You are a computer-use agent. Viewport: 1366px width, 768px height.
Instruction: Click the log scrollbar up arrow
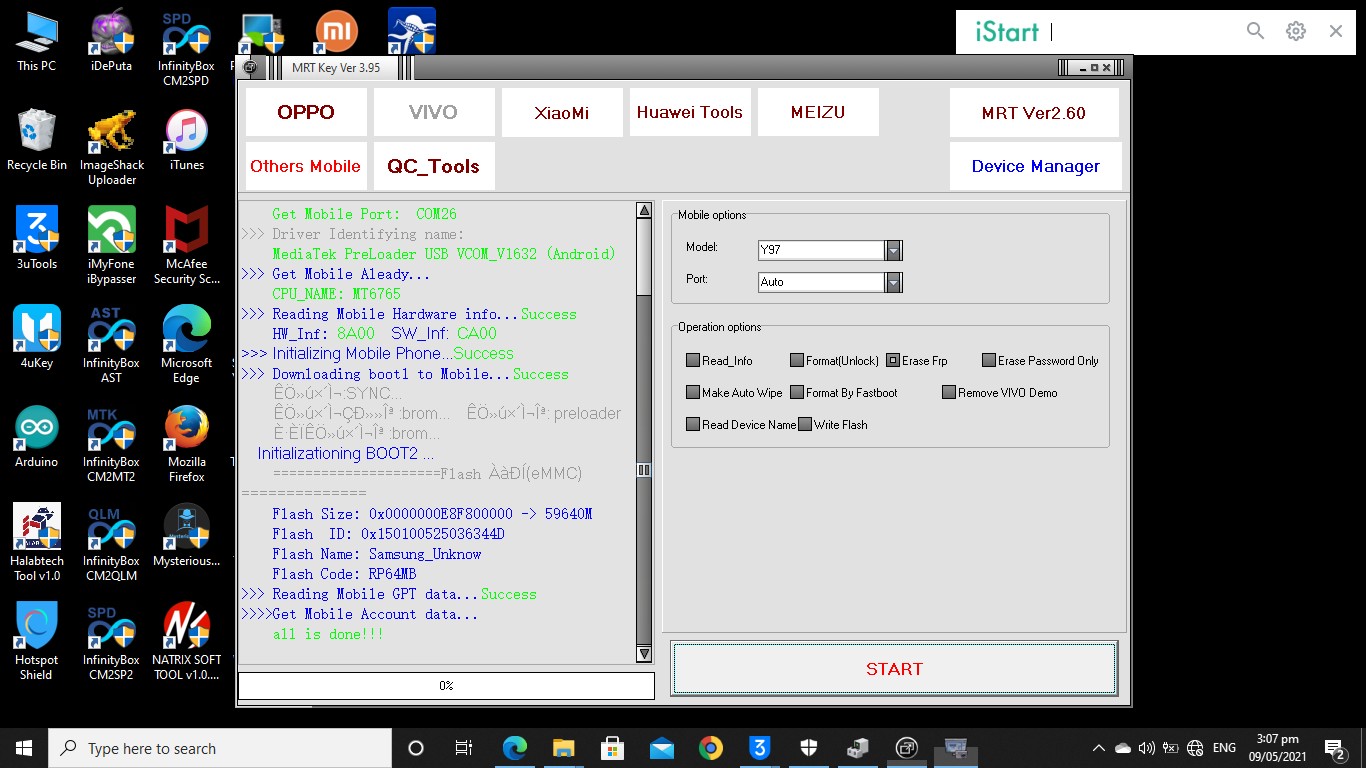click(644, 211)
